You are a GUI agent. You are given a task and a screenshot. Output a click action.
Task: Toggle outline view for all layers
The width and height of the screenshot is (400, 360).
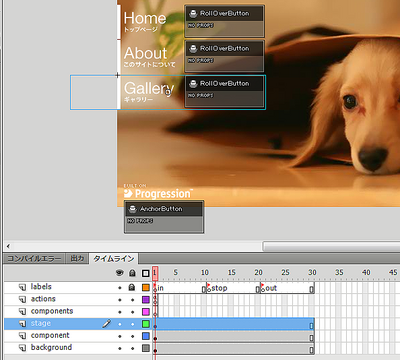[145, 273]
